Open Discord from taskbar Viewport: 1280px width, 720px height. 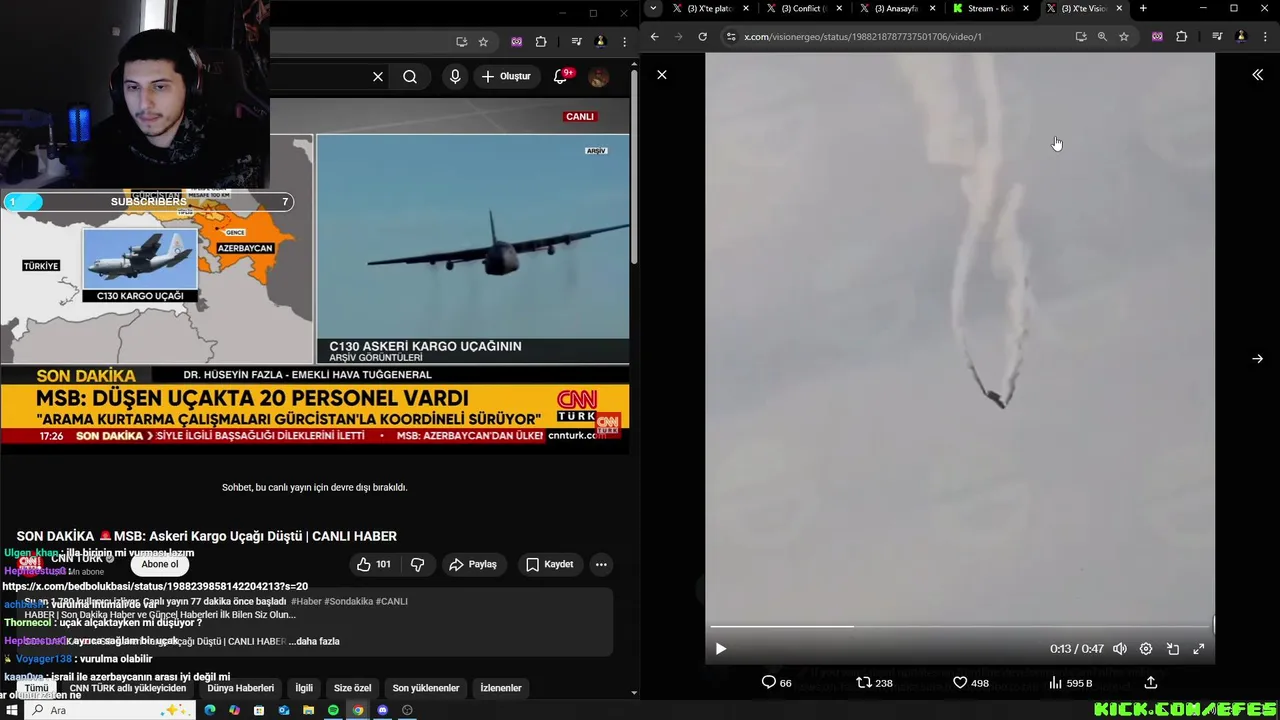click(x=382, y=710)
